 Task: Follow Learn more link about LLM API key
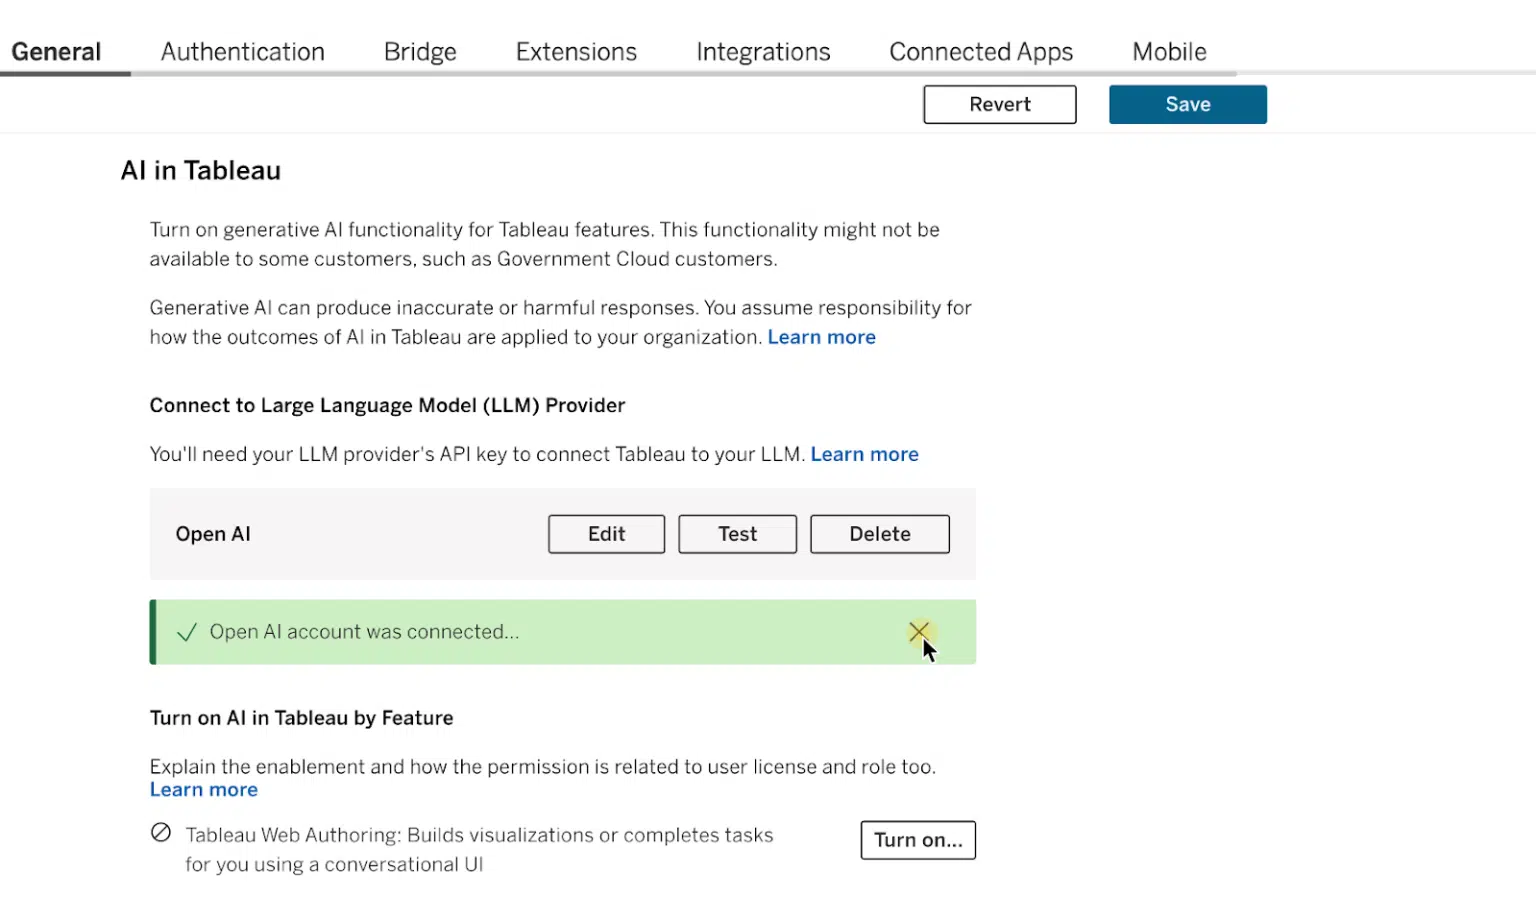[x=864, y=455]
